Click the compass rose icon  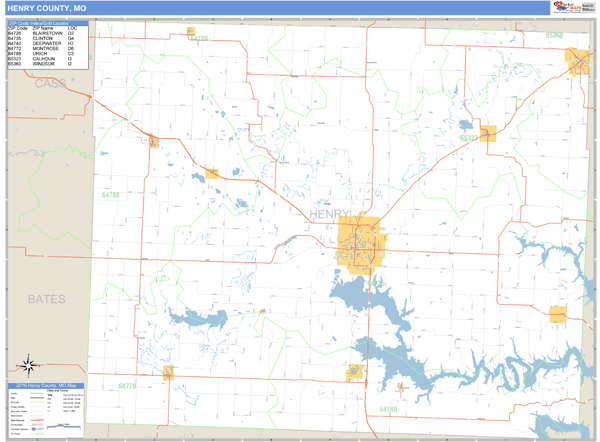[26, 365]
